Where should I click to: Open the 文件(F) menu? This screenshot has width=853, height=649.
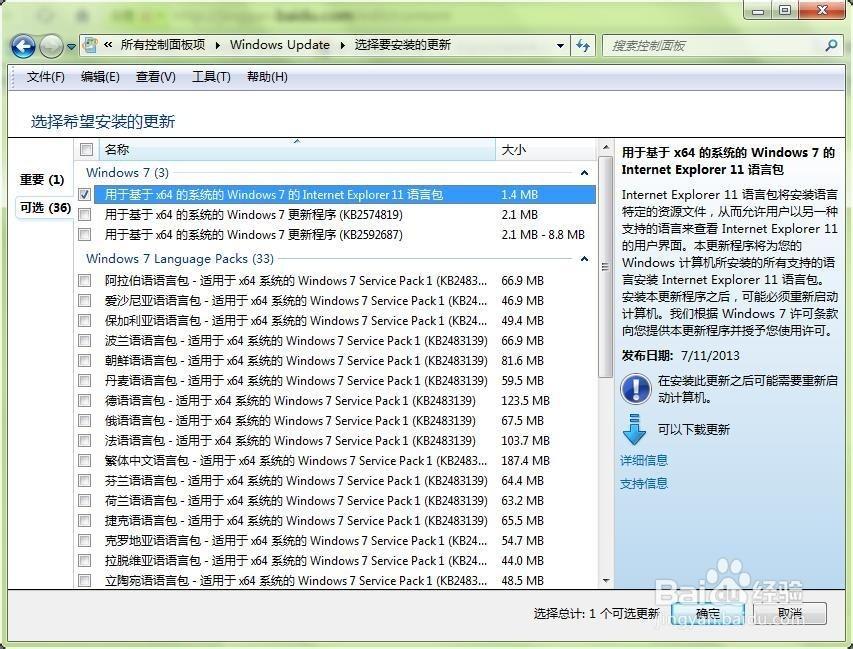(46, 77)
